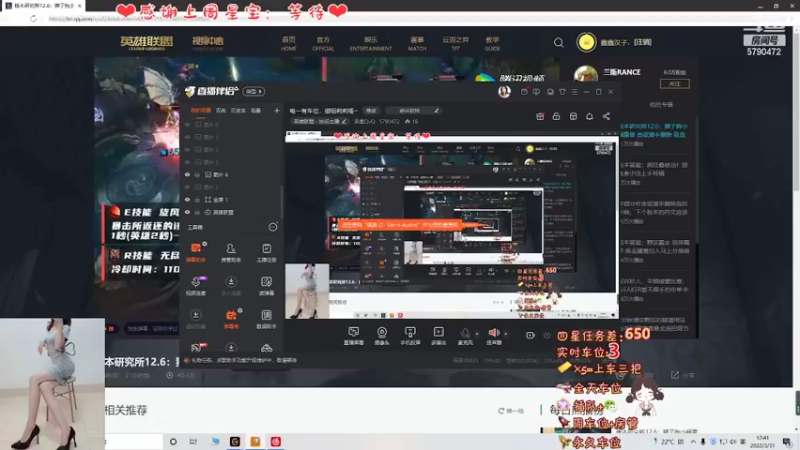Expand the speaker options arrow
Image resolution: width=800 pixels, height=450 pixels.
(506, 334)
